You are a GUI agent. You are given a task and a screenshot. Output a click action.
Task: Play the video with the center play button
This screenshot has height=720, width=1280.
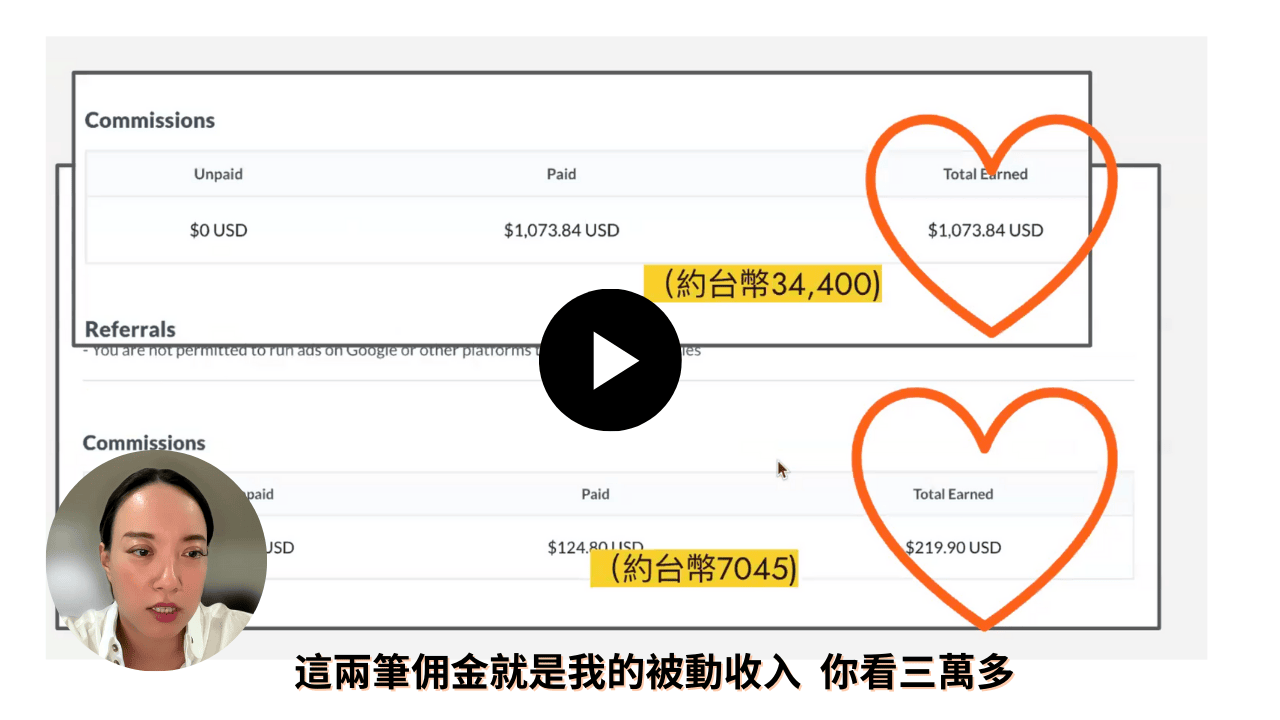[610, 360]
